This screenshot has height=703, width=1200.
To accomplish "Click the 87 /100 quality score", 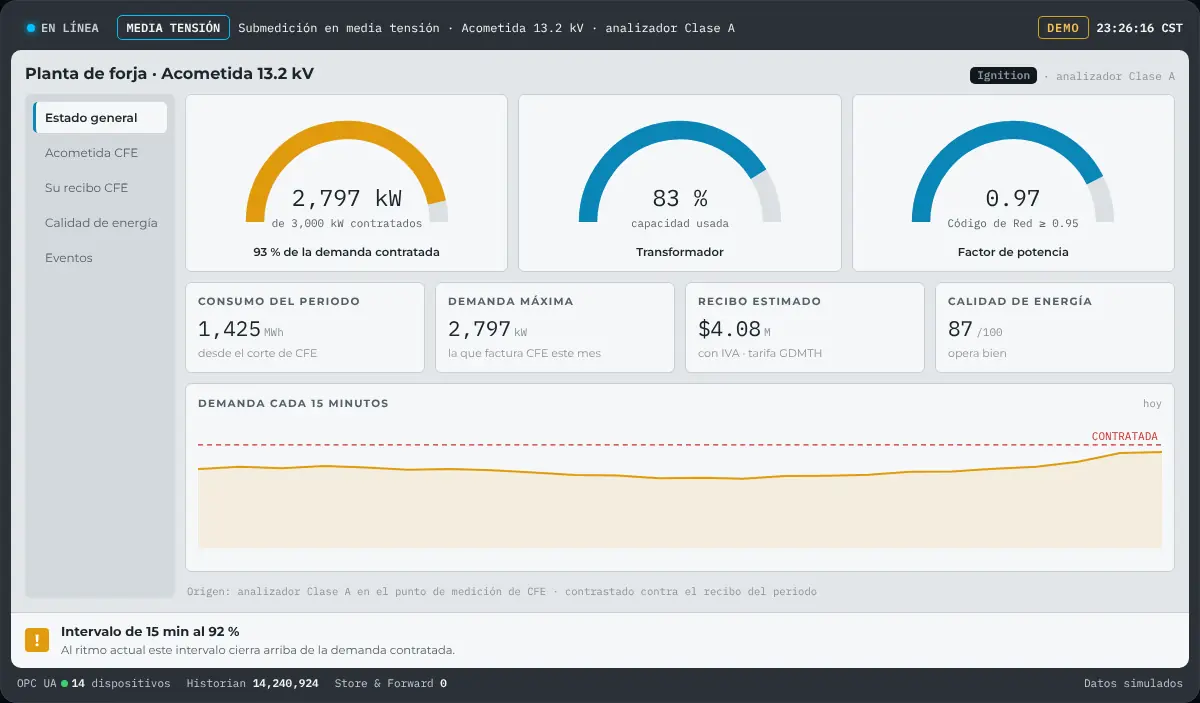I will click(x=975, y=329).
